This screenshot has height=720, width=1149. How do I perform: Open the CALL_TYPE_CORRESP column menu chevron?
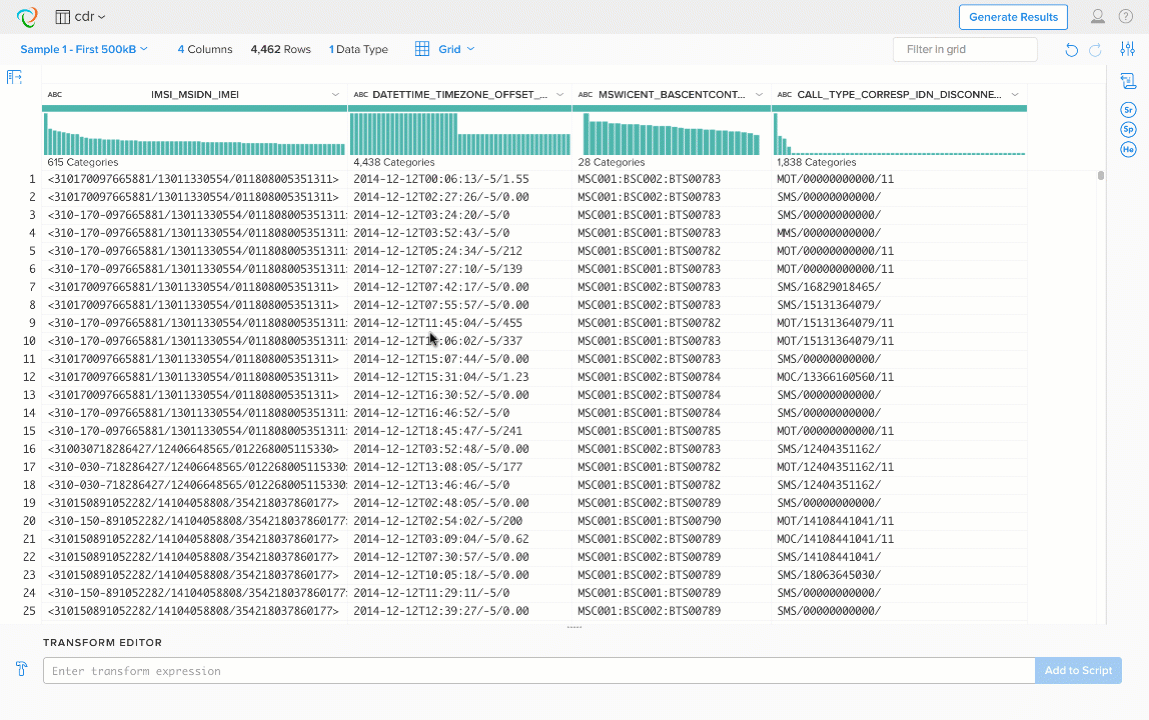click(1015, 94)
